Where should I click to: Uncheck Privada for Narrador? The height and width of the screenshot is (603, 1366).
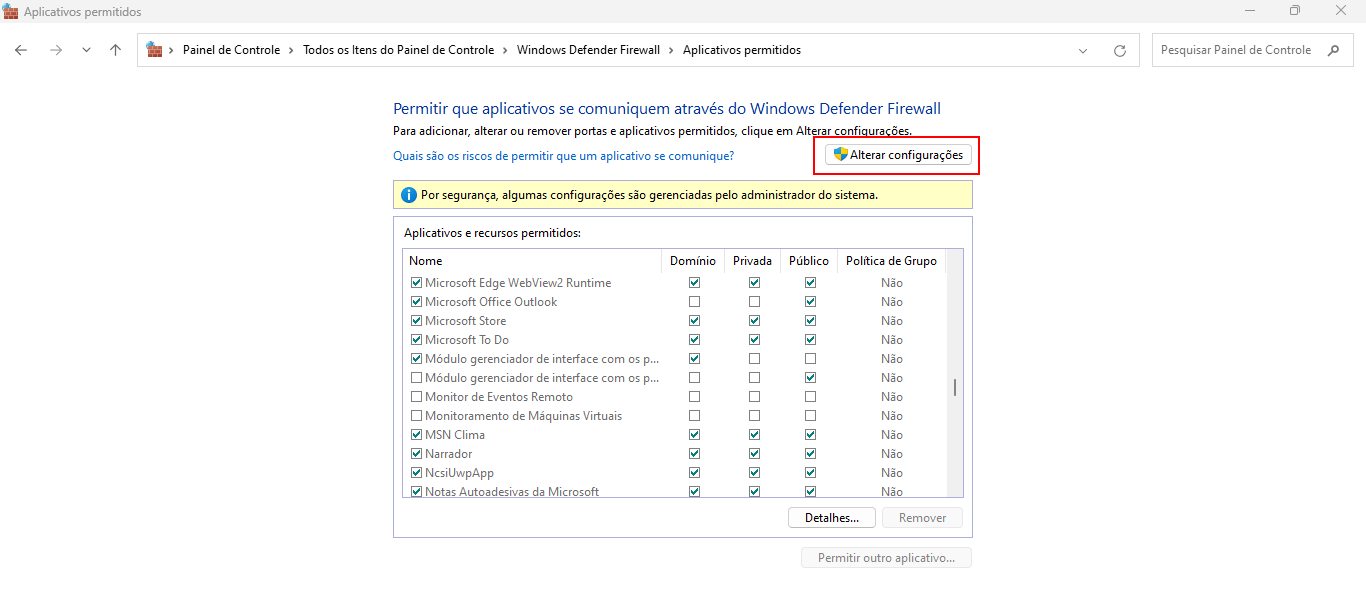pyautogui.click(x=754, y=454)
